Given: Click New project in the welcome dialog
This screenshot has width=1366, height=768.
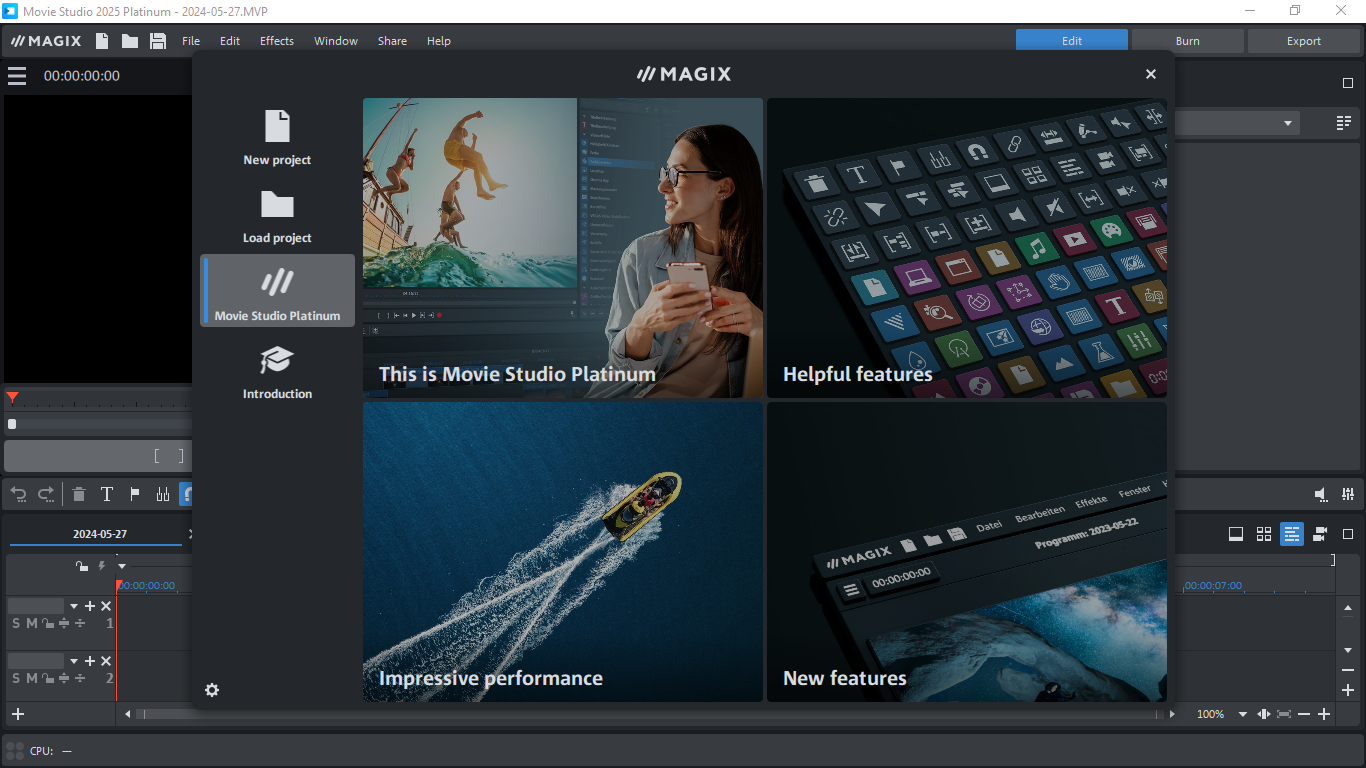Looking at the screenshot, I should pos(277,138).
